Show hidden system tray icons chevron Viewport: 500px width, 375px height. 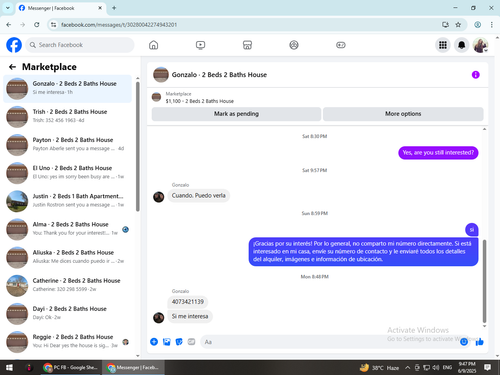[x=407, y=367]
